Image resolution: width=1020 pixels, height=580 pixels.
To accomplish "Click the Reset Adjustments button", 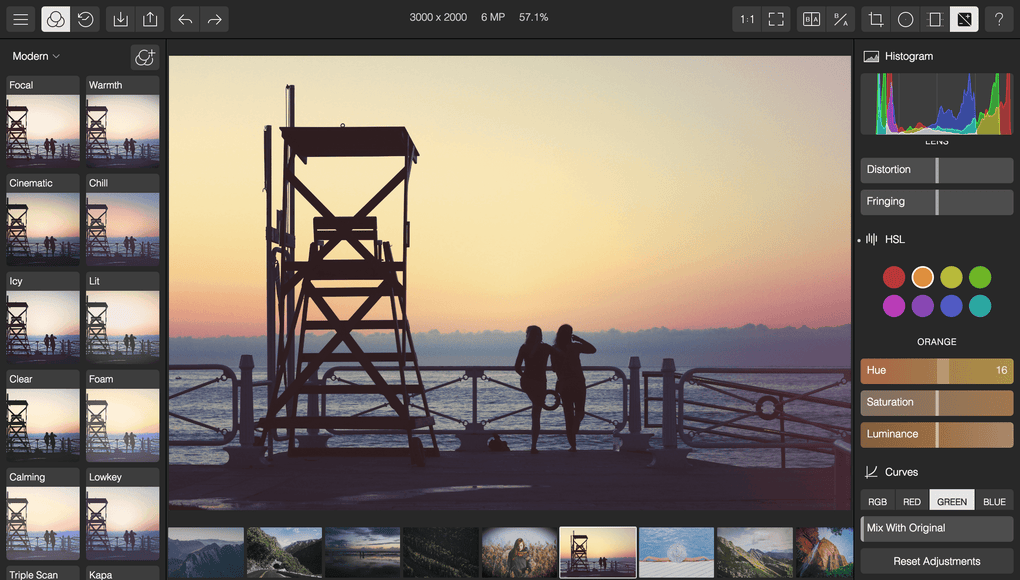I will [937, 561].
